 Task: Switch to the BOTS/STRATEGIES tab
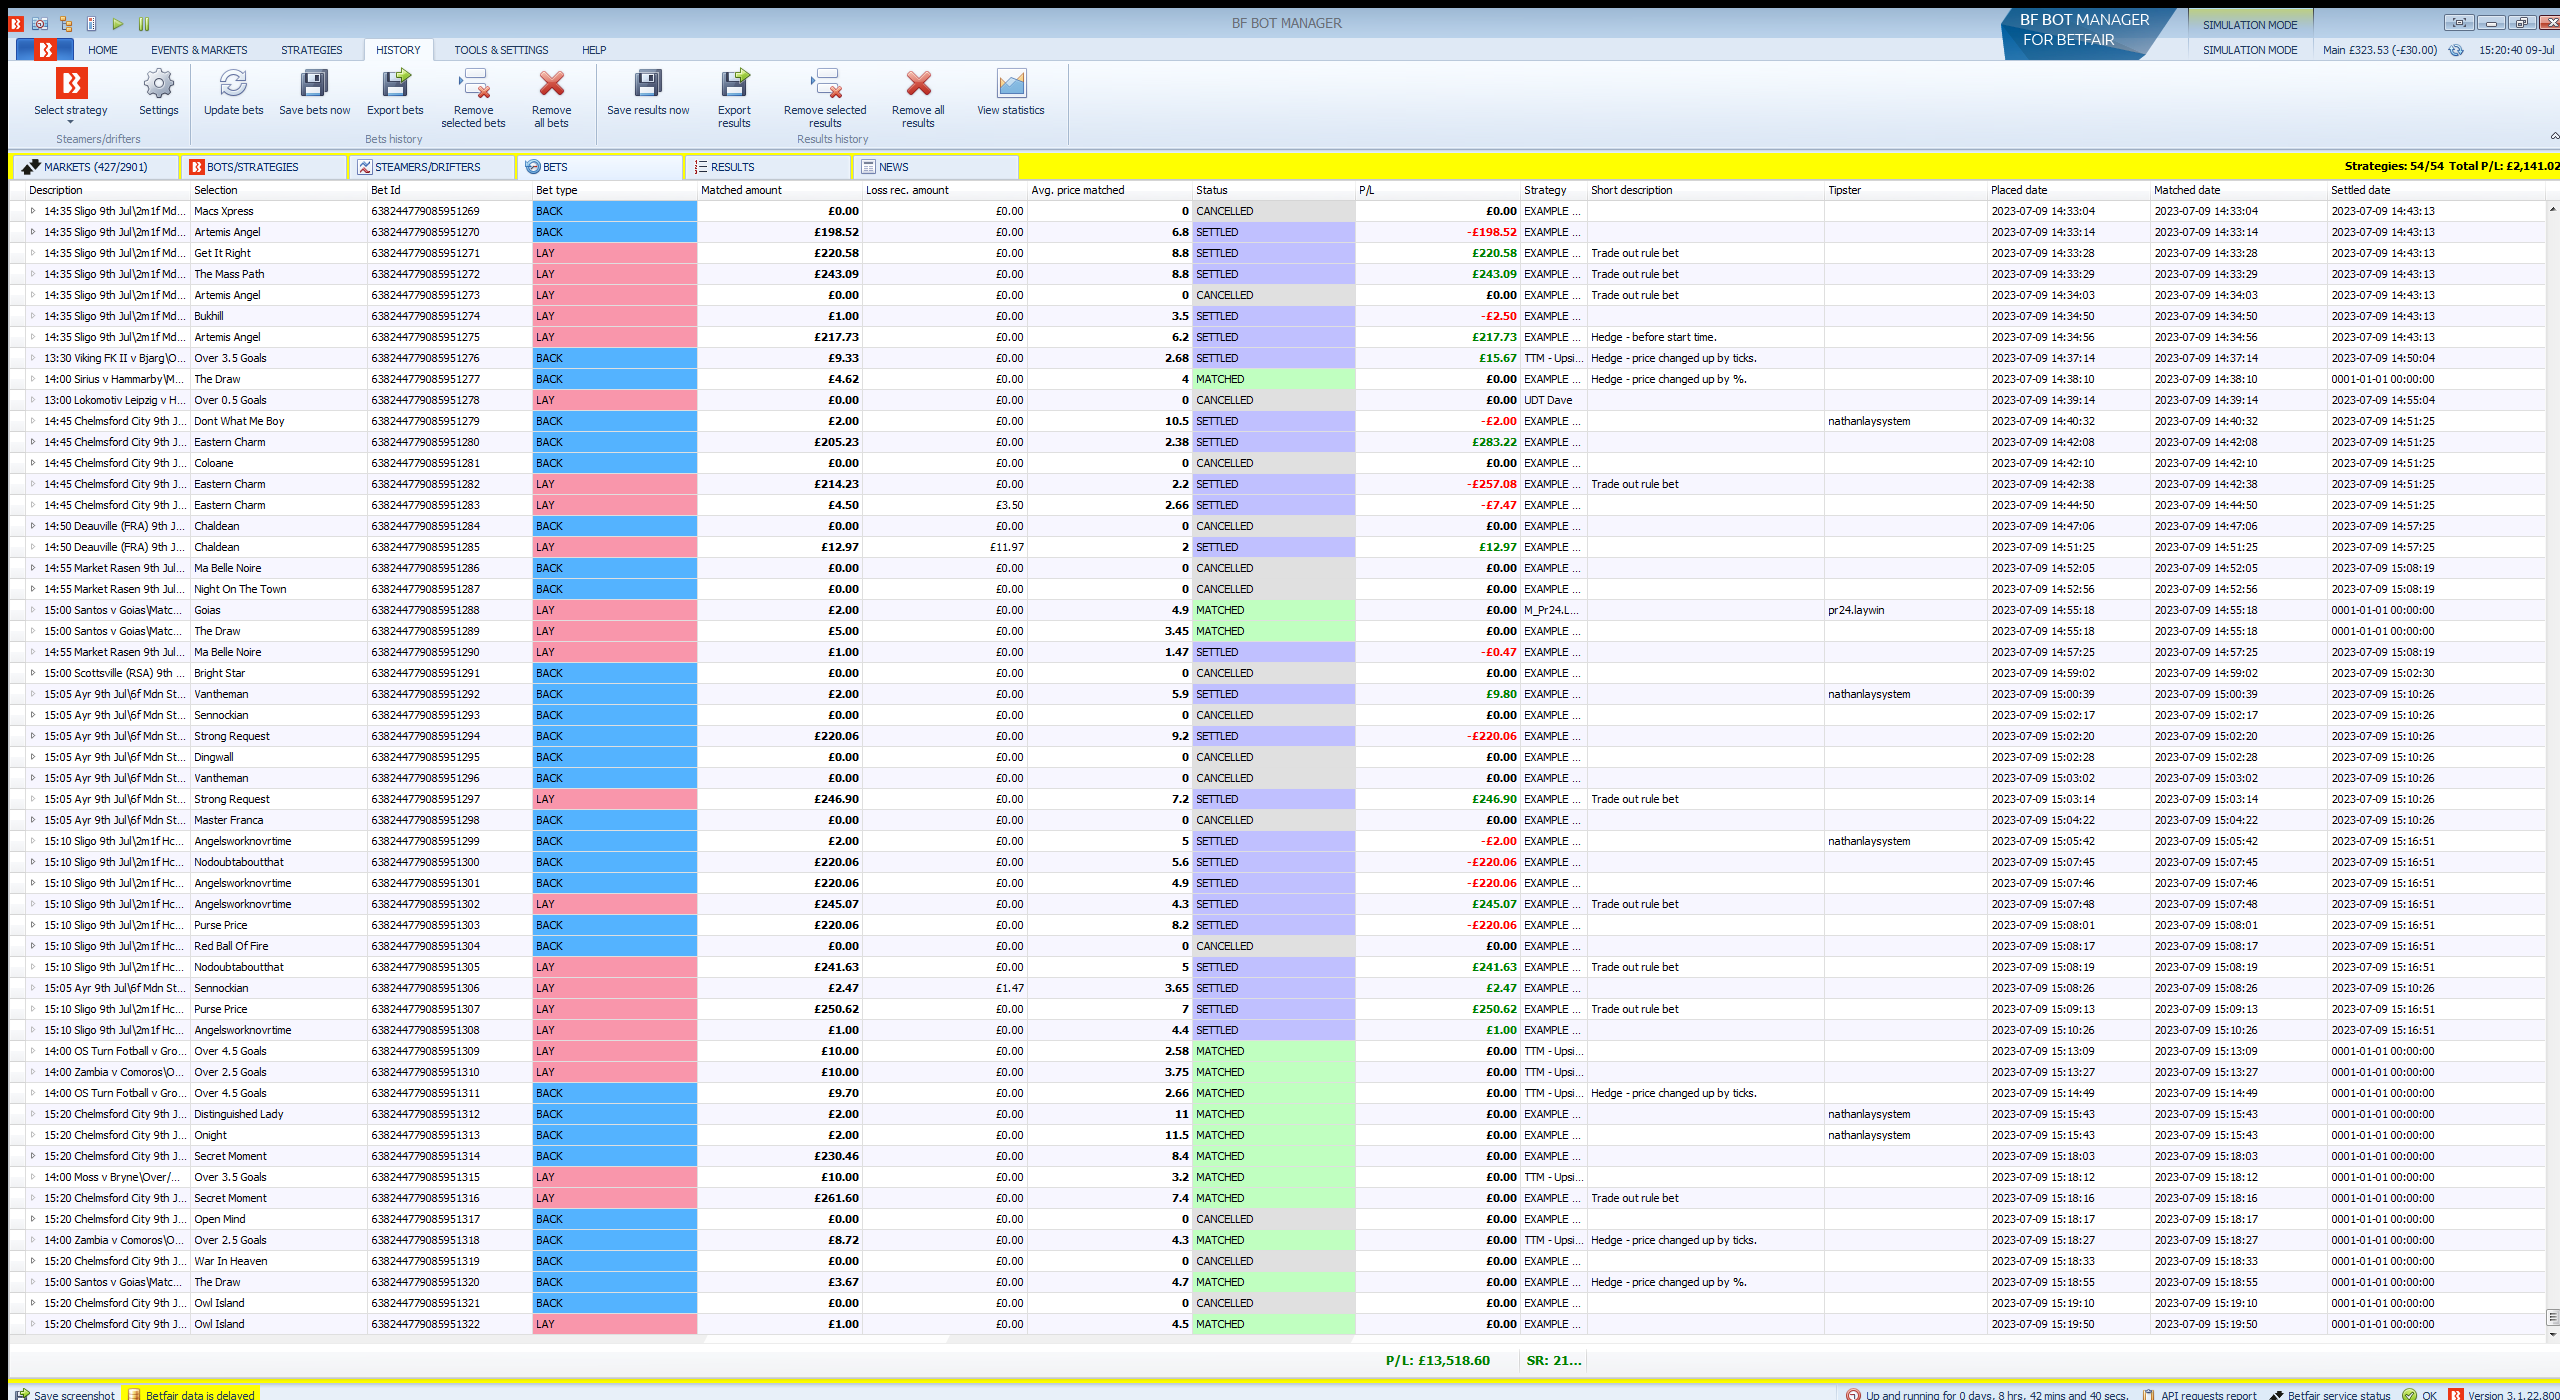tap(265, 167)
